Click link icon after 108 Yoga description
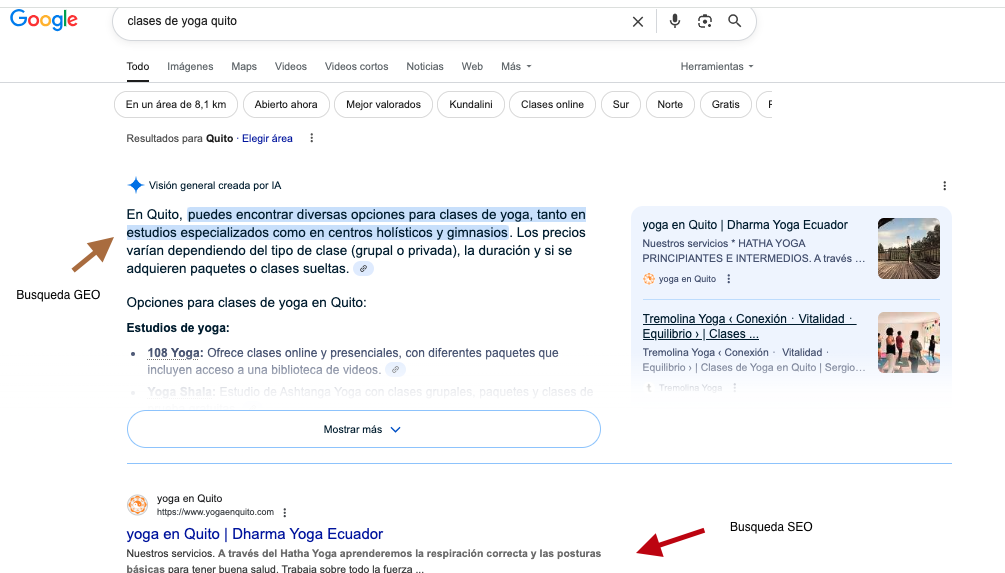1005x573 pixels. coord(395,370)
